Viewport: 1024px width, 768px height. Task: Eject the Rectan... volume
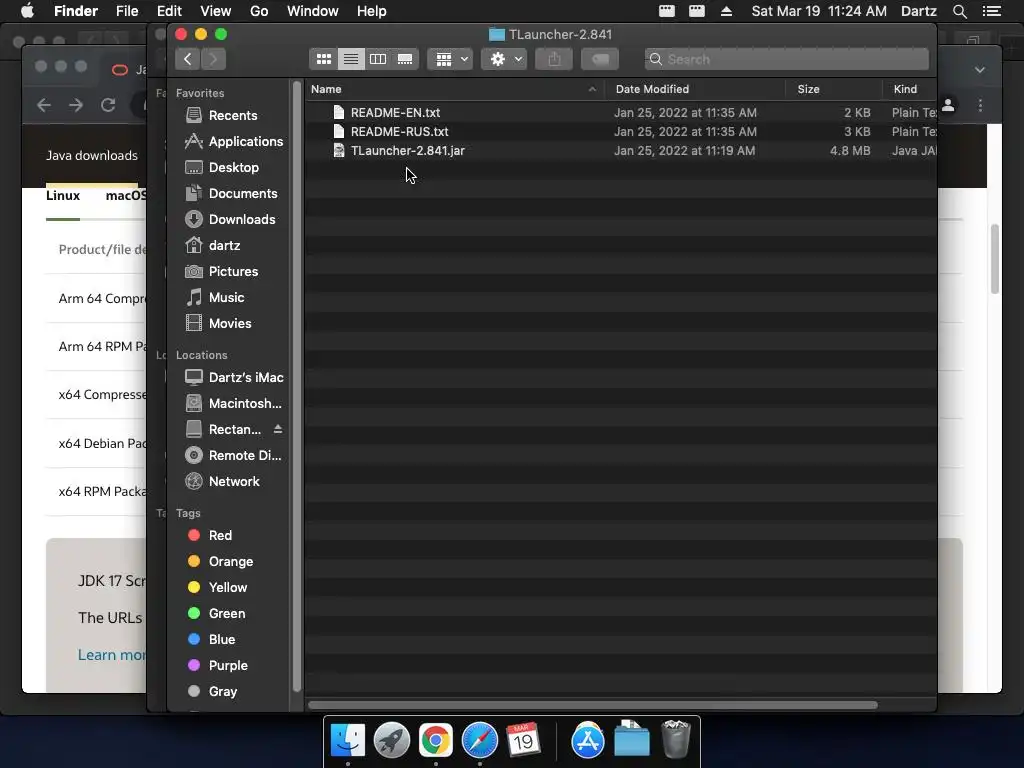point(278,429)
